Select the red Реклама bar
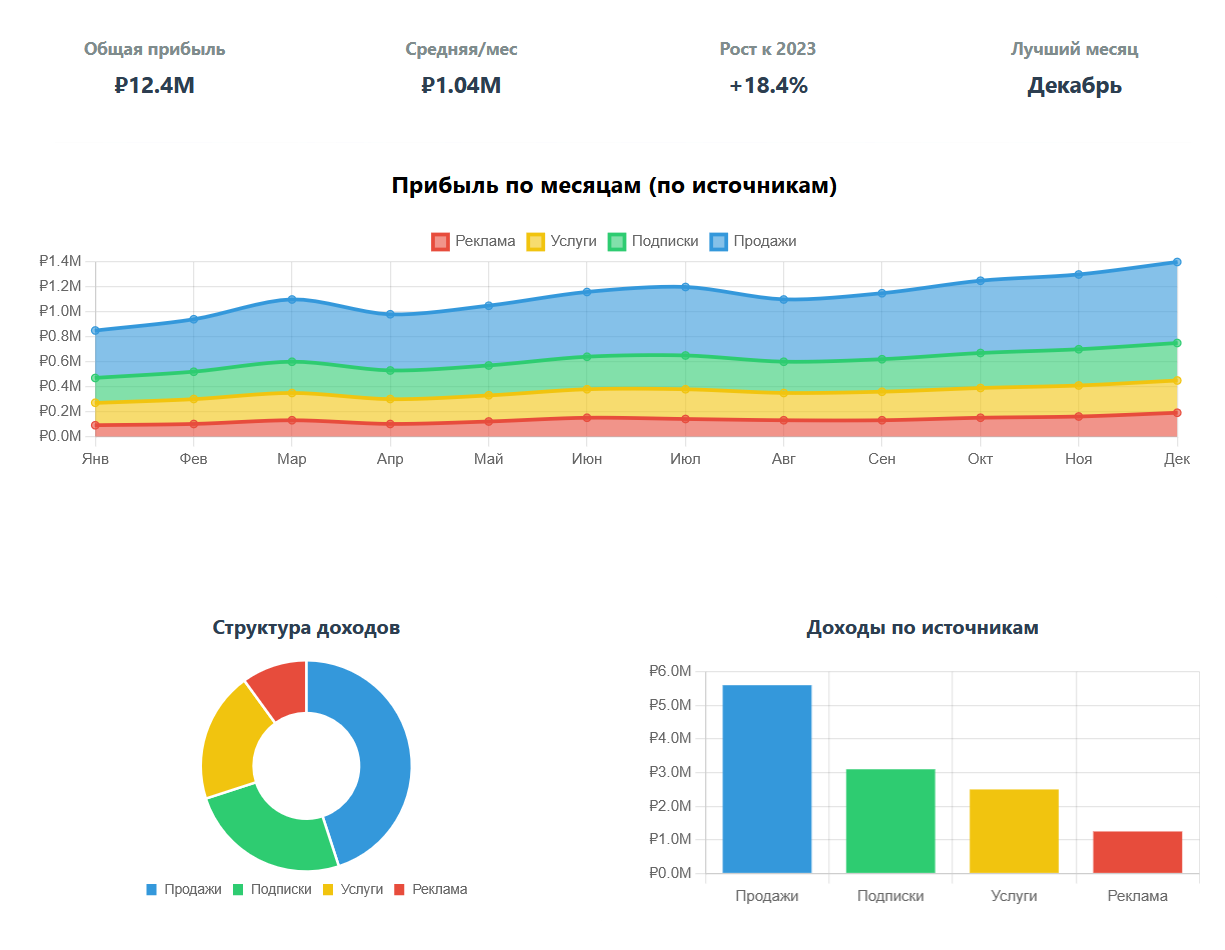This screenshot has width=1225, height=950. click(x=1137, y=852)
